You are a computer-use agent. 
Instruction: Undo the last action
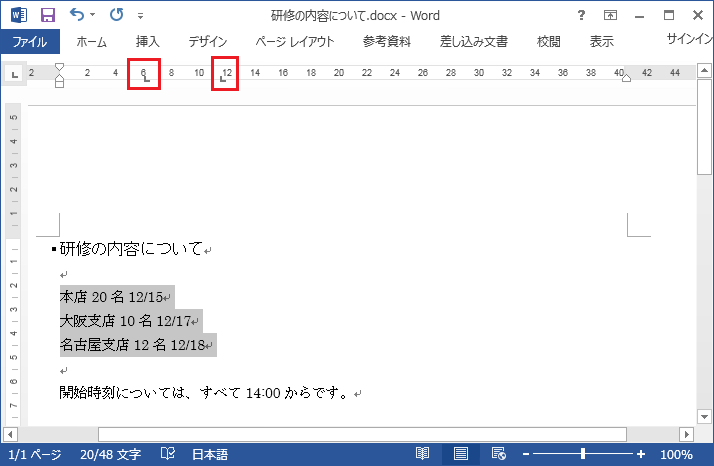click(76, 15)
